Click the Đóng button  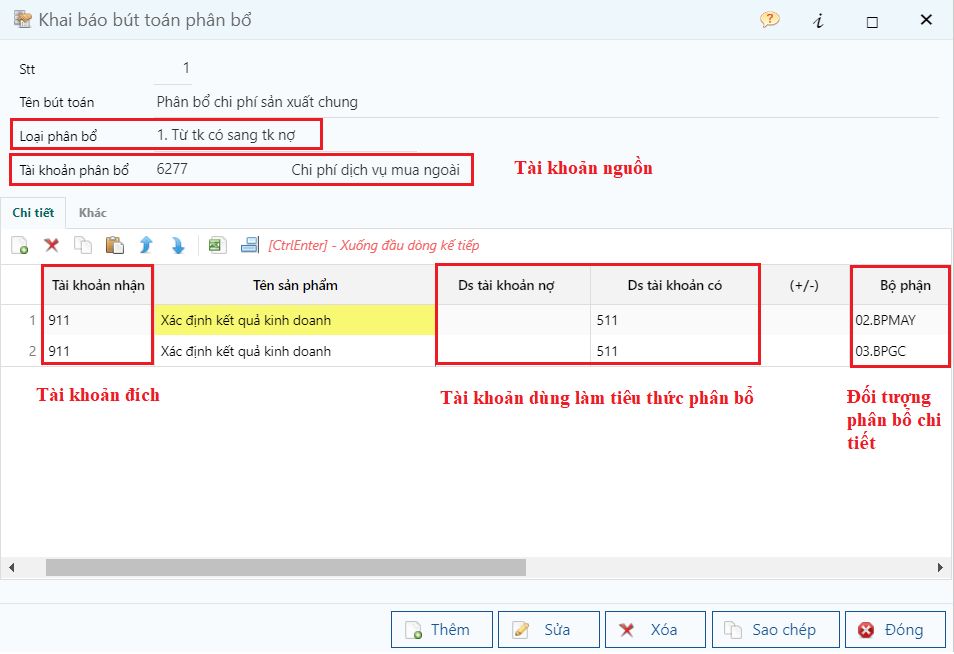(894, 630)
